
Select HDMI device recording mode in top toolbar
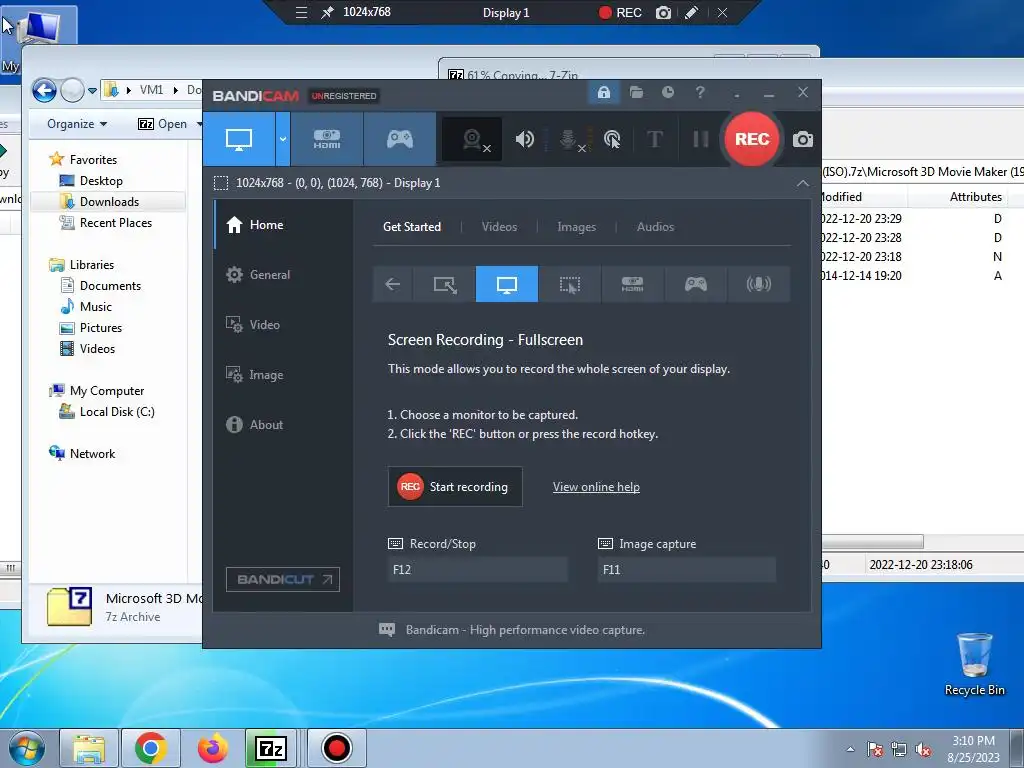(x=327, y=139)
